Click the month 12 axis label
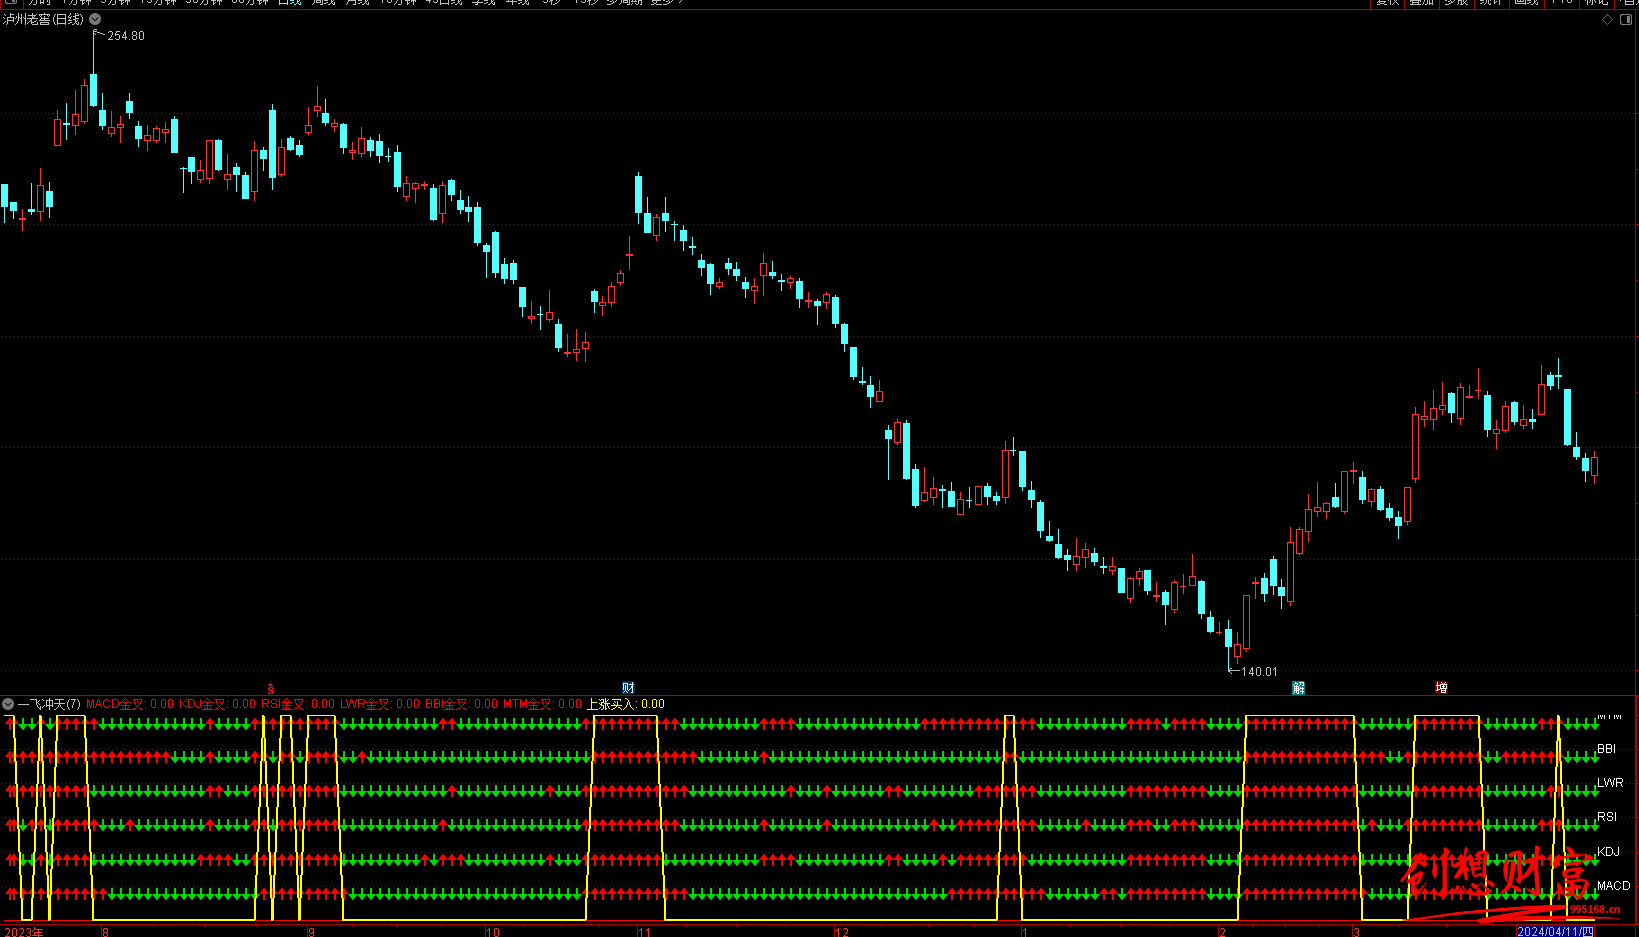1639x937 pixels. click(842, 932)
